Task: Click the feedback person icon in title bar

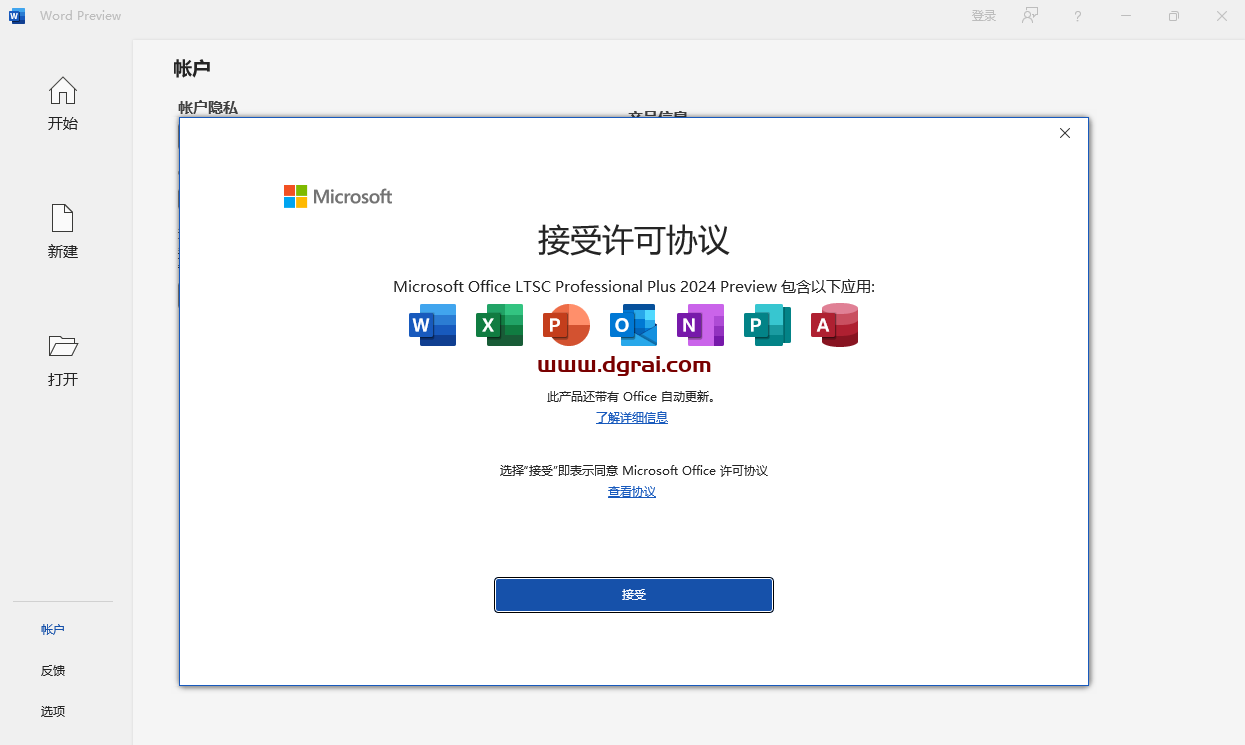Action: (1030, 16)
